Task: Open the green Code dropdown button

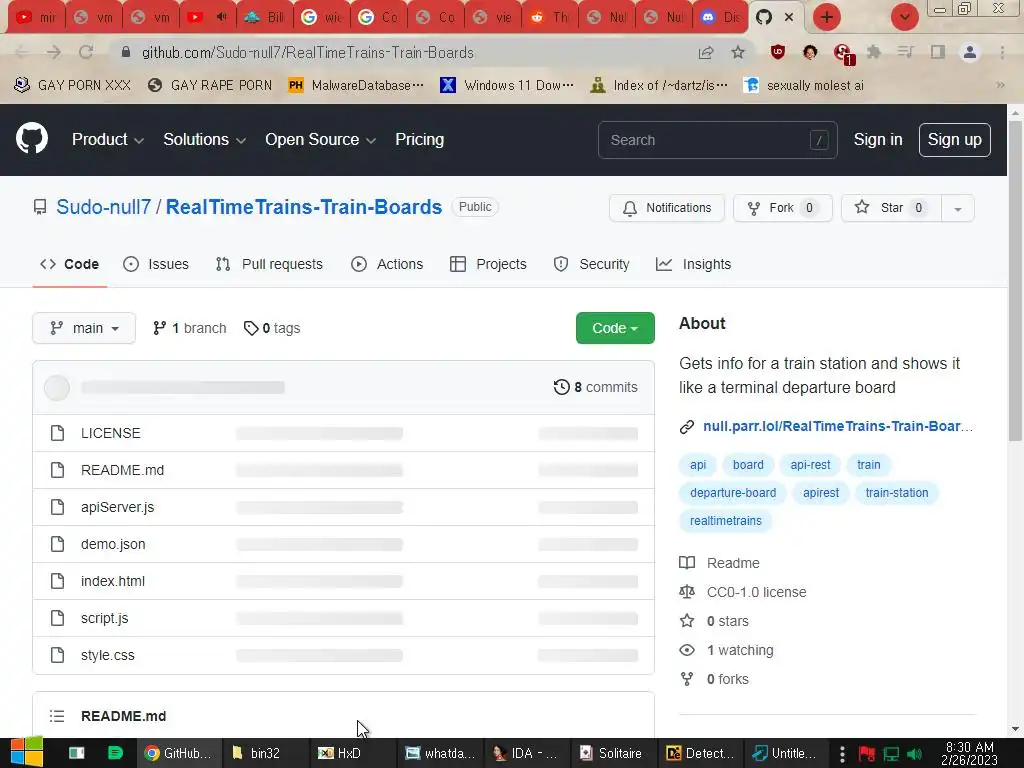Action: click(x=615, y=328)
